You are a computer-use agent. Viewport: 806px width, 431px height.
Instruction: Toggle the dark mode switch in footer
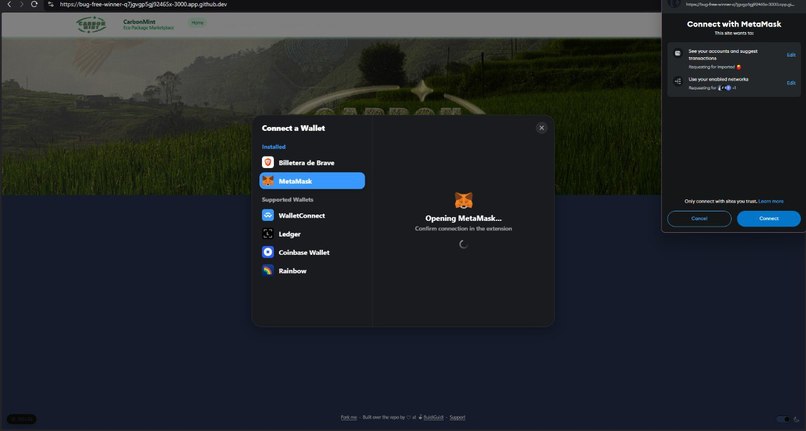coord(783,420)
